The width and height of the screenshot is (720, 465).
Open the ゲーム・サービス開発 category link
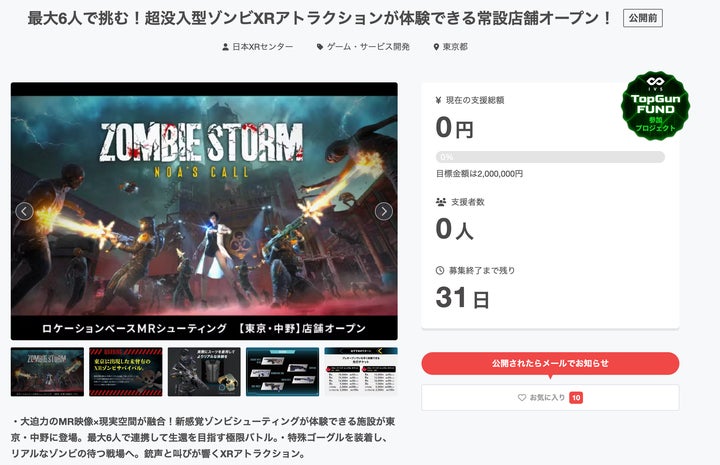click(368, 47)
